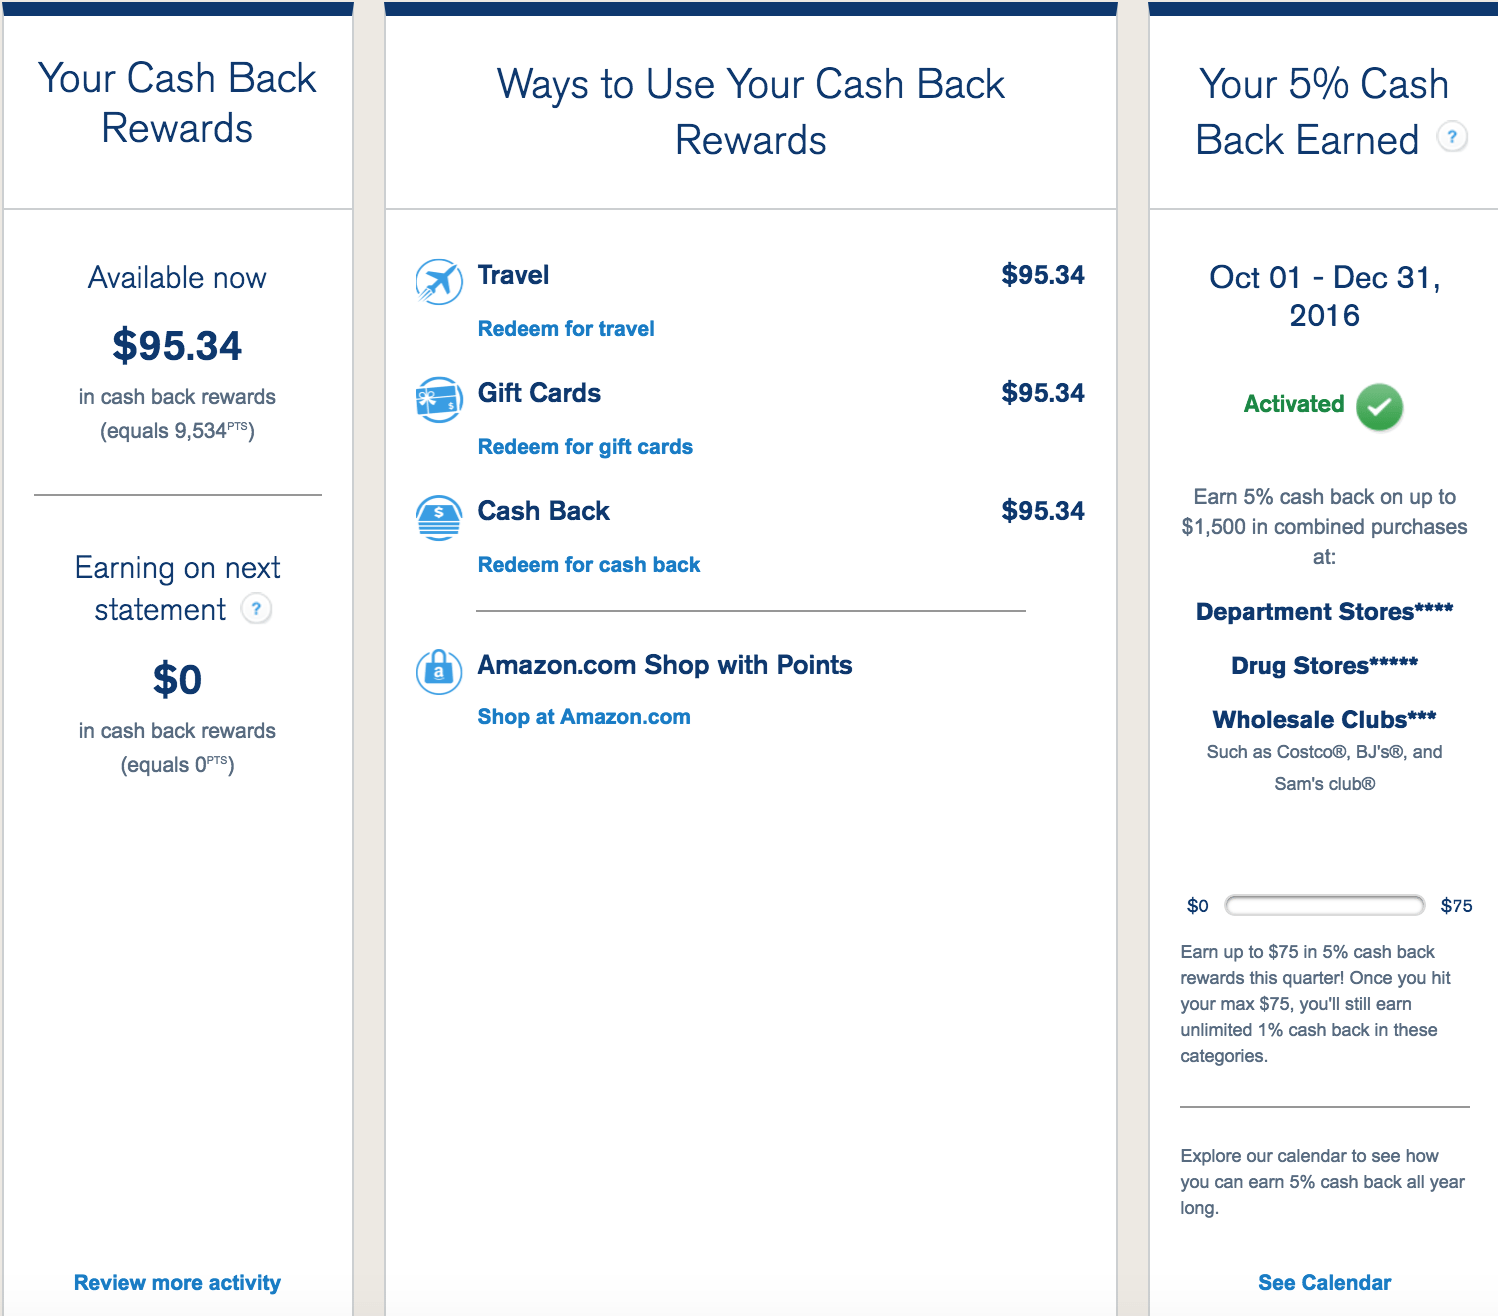
Task: Click the $0 to $75 progress bar
Action: [1324, 906]
